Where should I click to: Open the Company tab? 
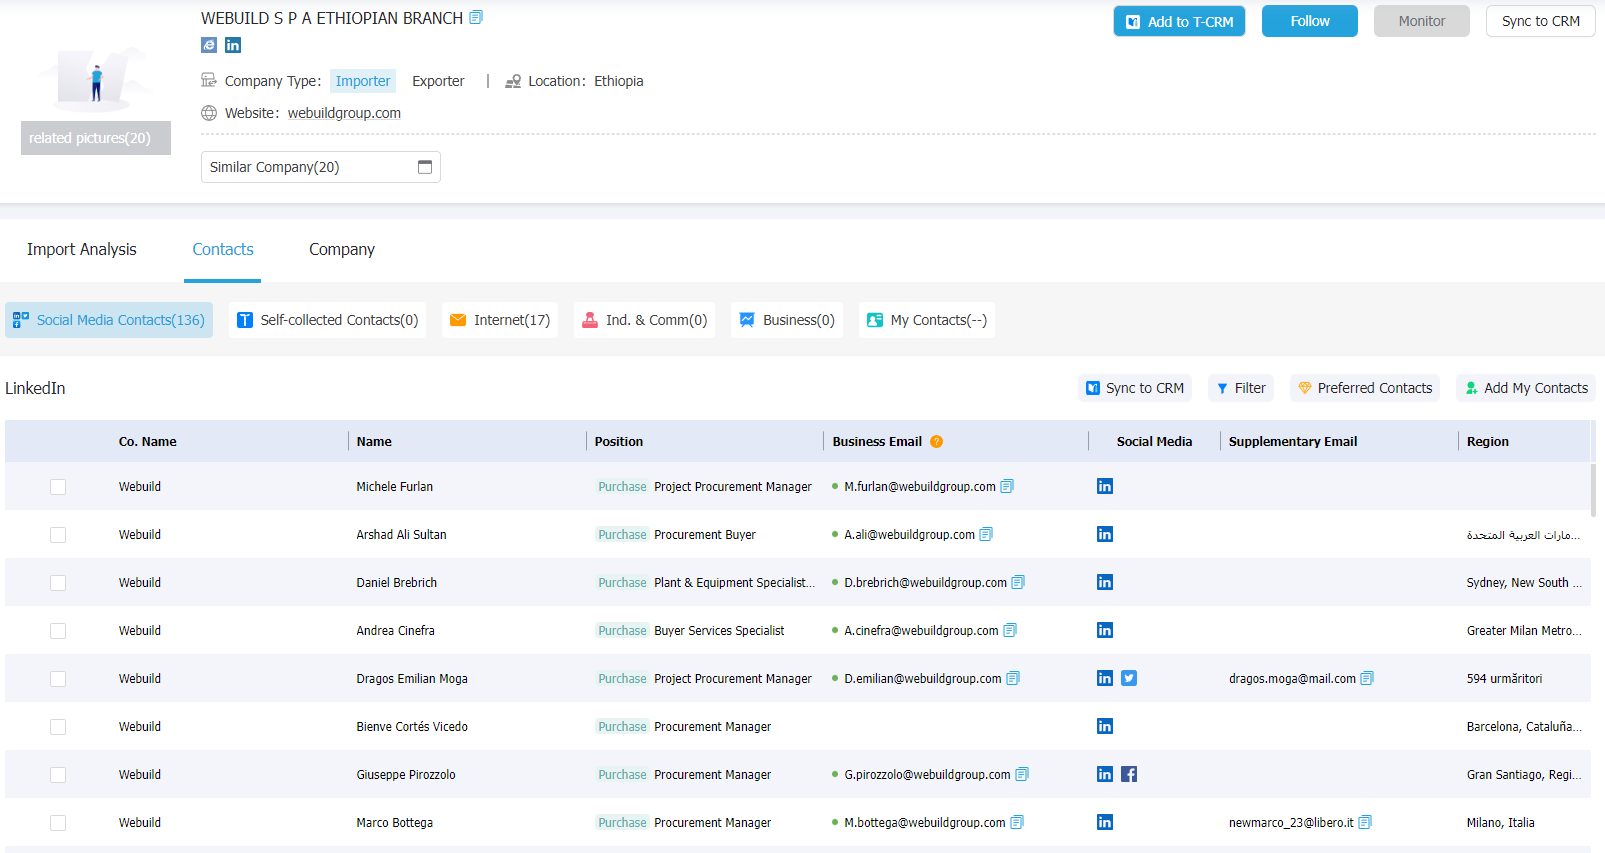[x=342, y=249]
